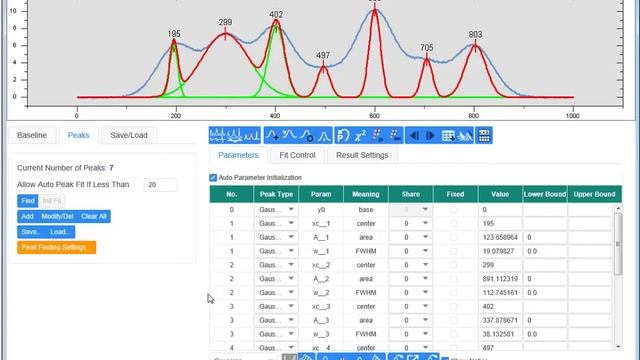Tick the Fixed checkbox for A__1
The width and height of the screenshot is (640, 360).
453,238
